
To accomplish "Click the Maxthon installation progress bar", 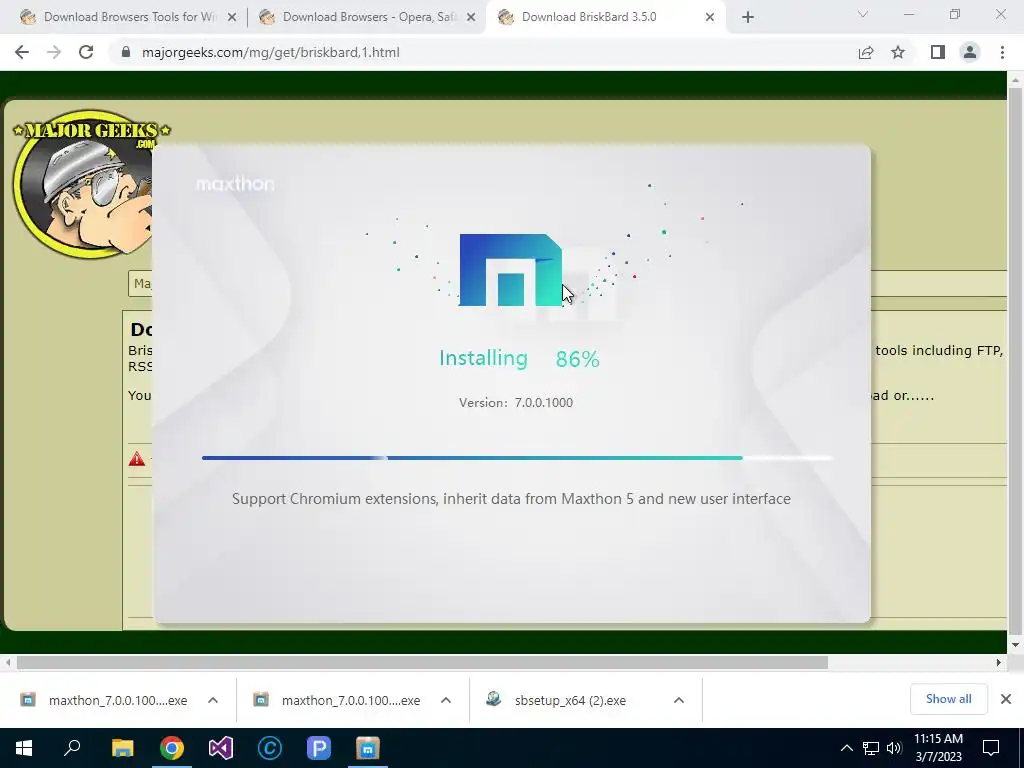I will 517,458.
